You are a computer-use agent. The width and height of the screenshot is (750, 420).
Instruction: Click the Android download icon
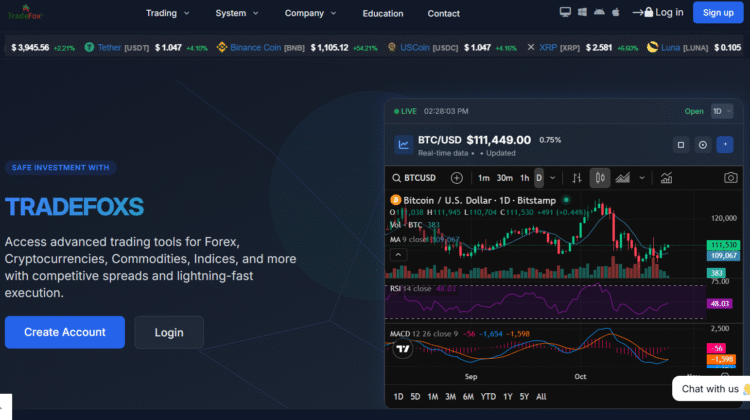point(599,13)
